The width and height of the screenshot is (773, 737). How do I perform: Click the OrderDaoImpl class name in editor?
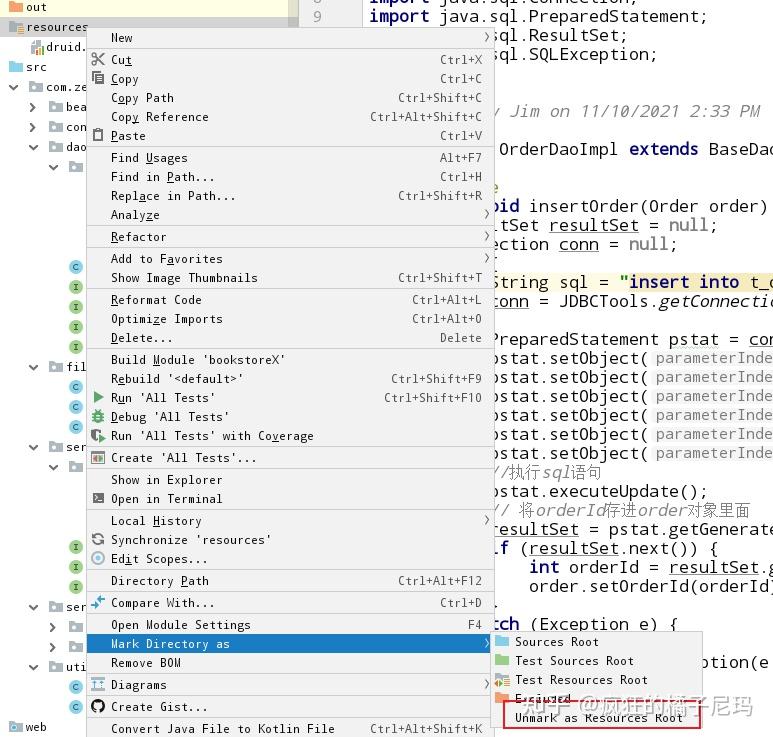click(558, 149)
